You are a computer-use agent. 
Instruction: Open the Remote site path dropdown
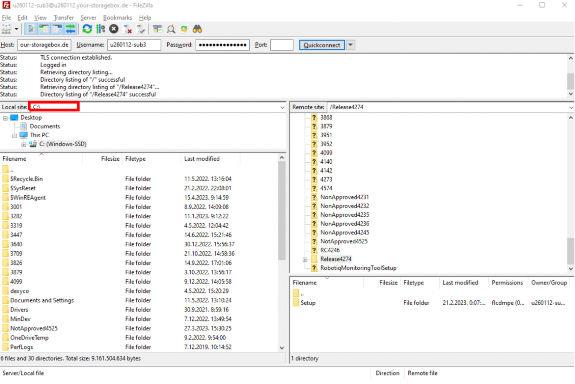(x=571, y=107)
